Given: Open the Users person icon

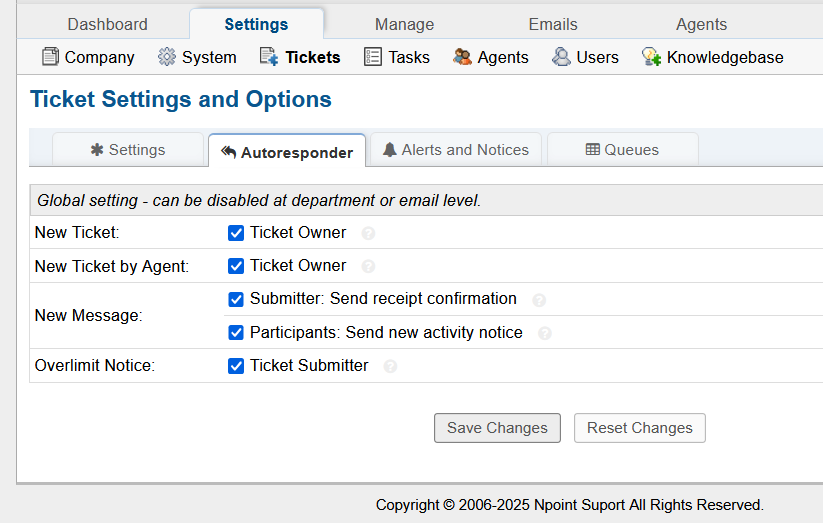Looking at the screenshot, I should 561,56.
